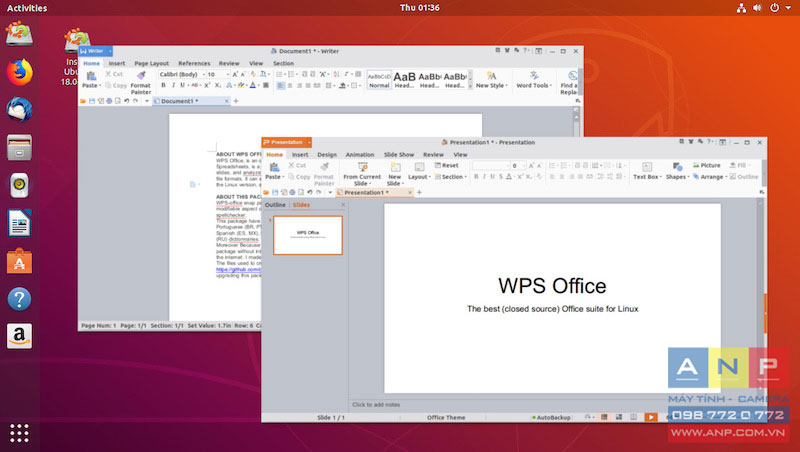Select WPS Office slide thumbnail

click(x=308, y=235)
